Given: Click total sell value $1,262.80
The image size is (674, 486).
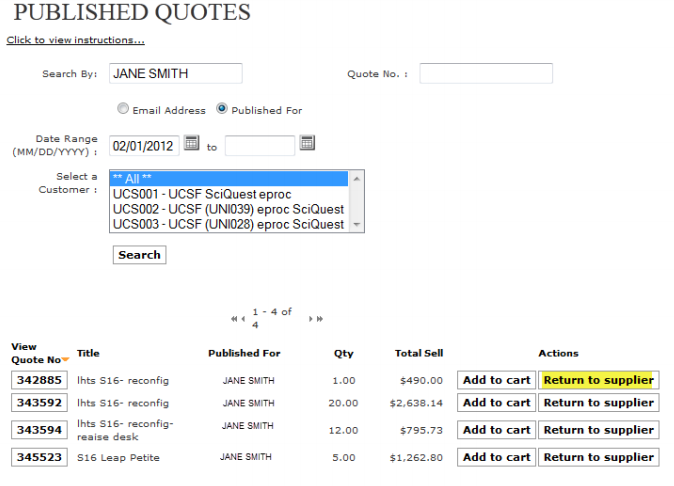Looking at the screenshot, I should [x=416, y=458].
